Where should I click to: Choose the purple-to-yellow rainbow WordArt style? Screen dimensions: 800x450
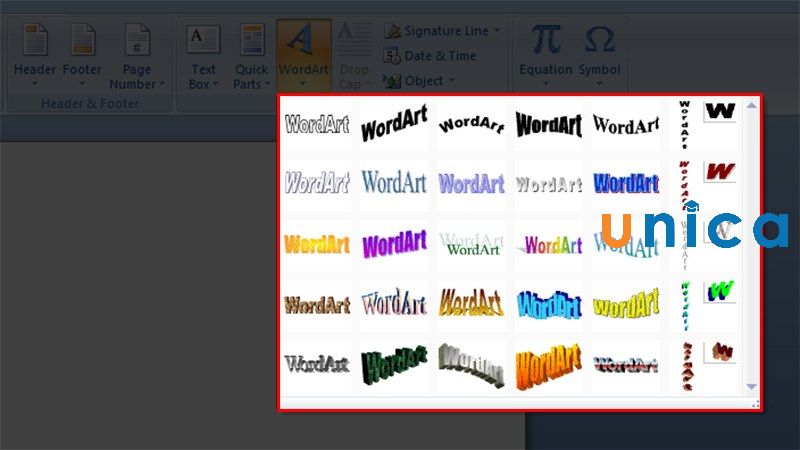click(548, 244)
